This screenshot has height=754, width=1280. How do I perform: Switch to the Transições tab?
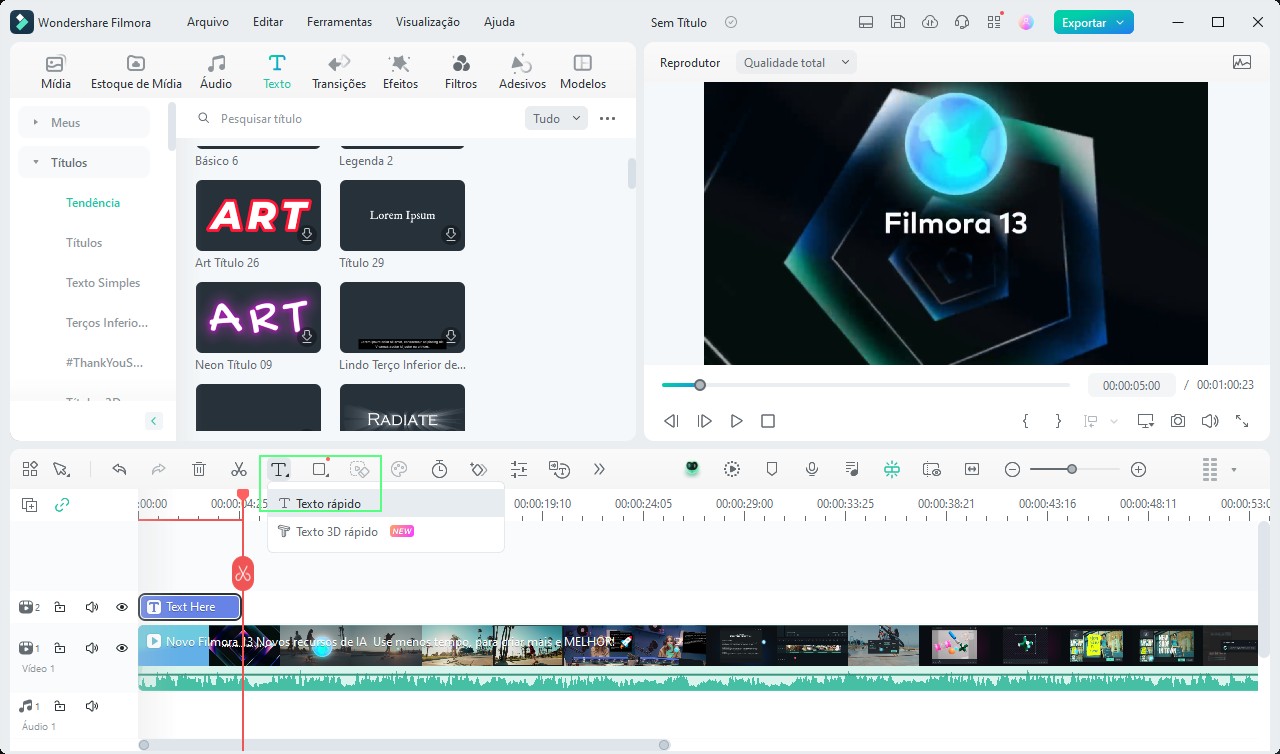(x=339, y=72)
